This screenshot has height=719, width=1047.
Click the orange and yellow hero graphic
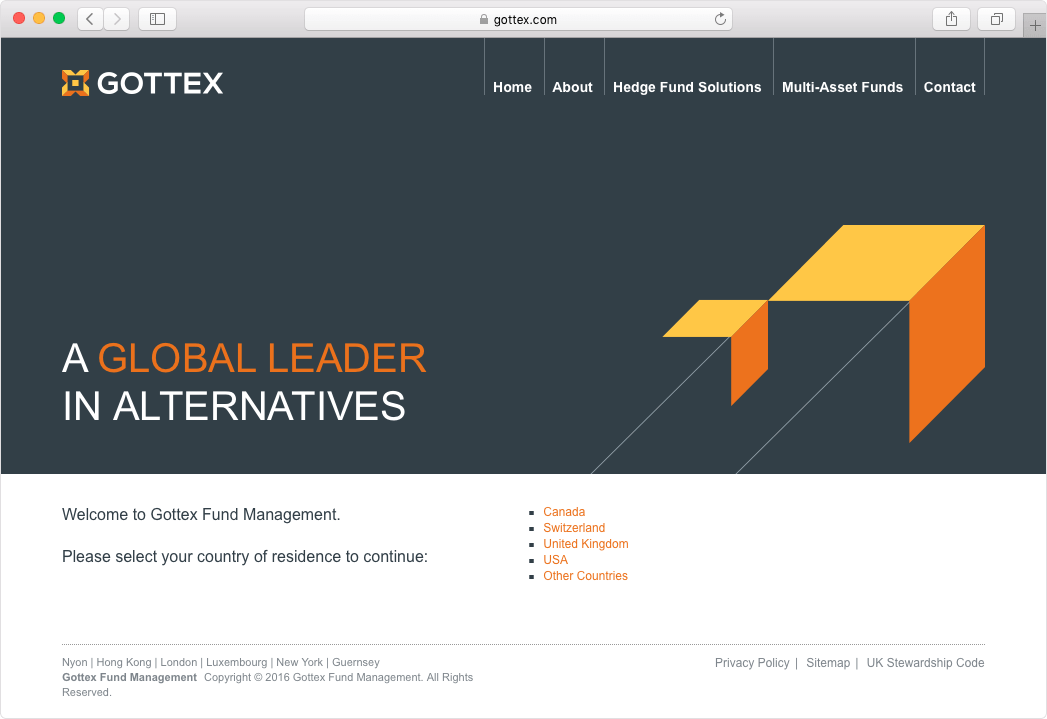(823, 334)
